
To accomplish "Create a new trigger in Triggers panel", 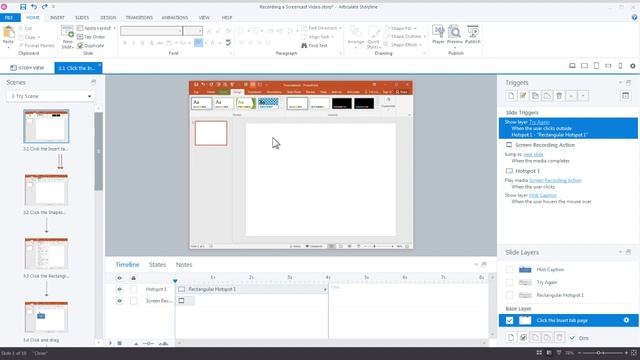I will click(x=511, y=96).
